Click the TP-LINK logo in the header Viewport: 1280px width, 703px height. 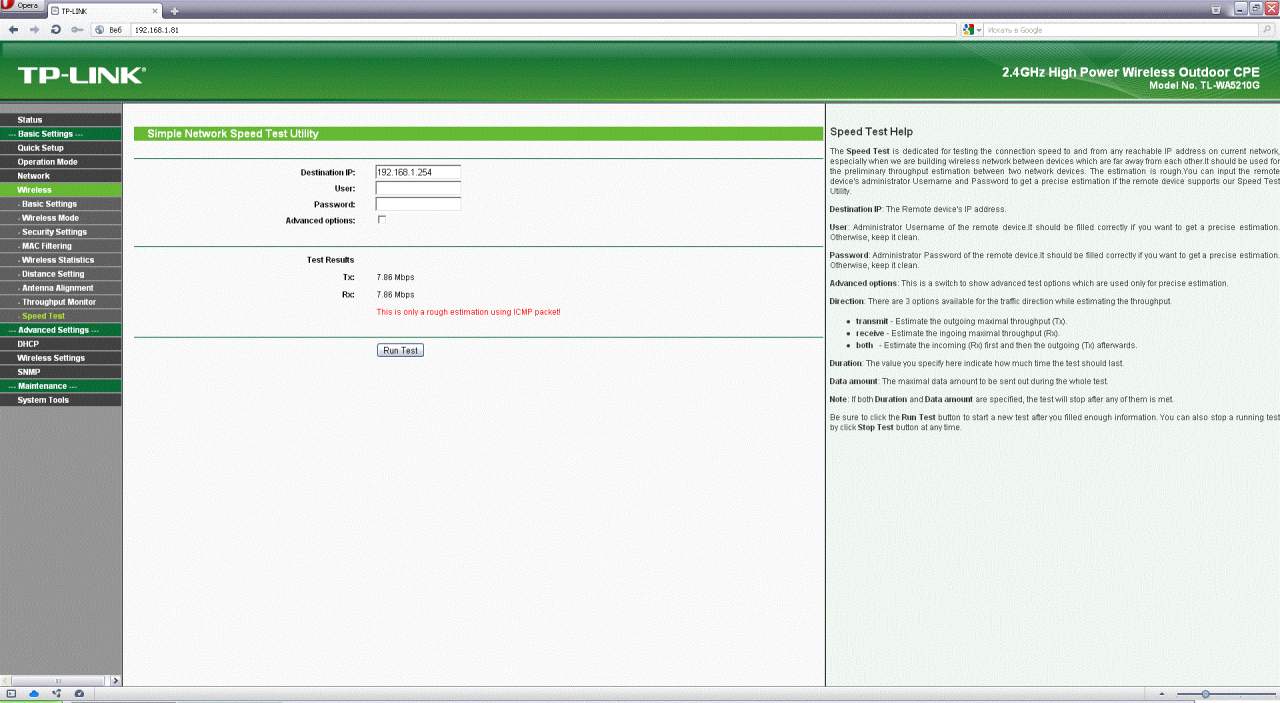click(x=81, y=75)
